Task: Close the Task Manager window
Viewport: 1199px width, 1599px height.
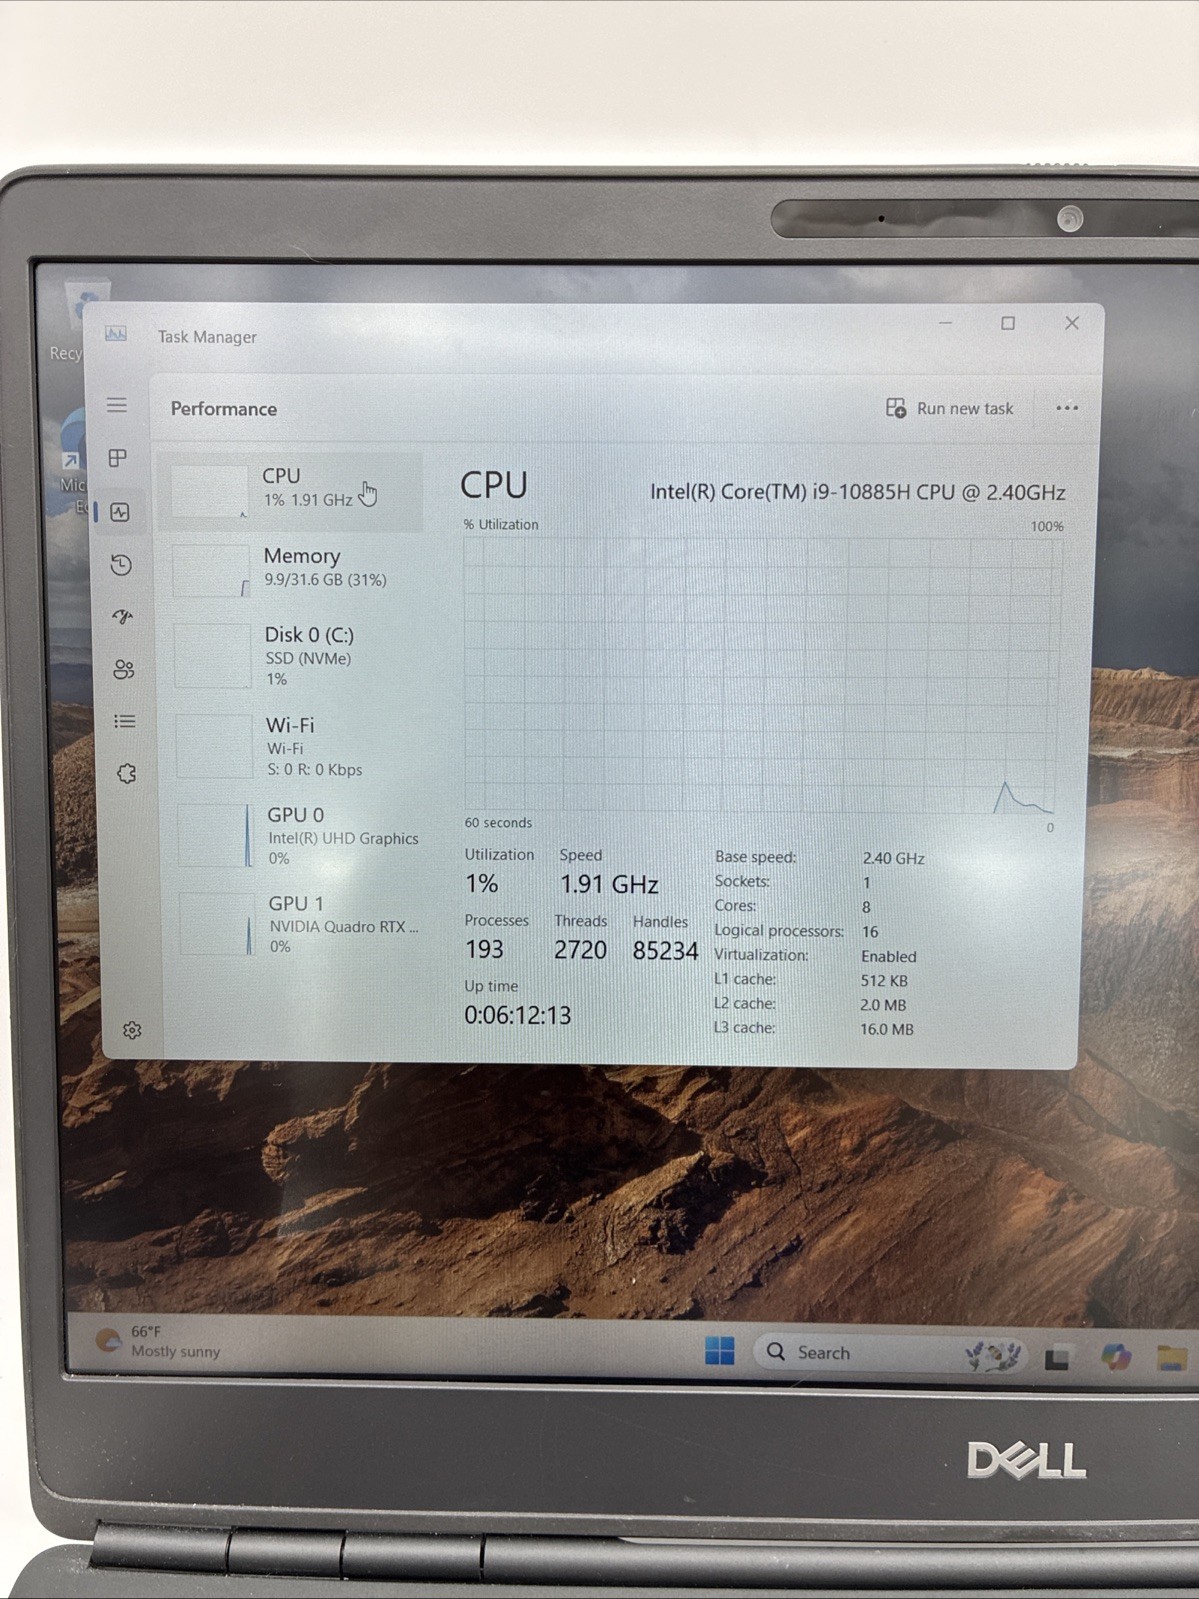Action: click(1072, 323)
